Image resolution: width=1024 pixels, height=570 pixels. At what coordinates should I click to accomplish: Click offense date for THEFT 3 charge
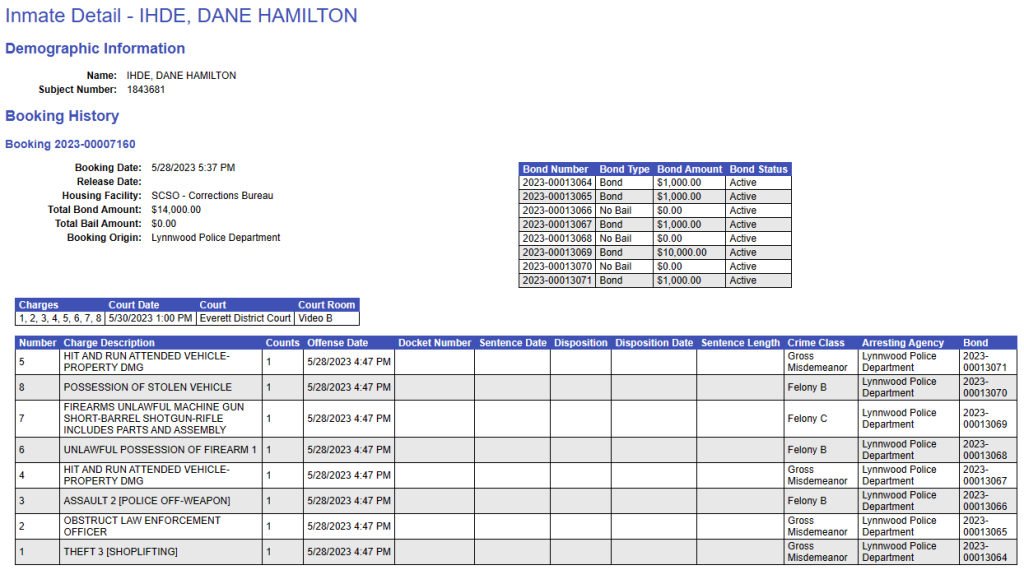[349, 552]
